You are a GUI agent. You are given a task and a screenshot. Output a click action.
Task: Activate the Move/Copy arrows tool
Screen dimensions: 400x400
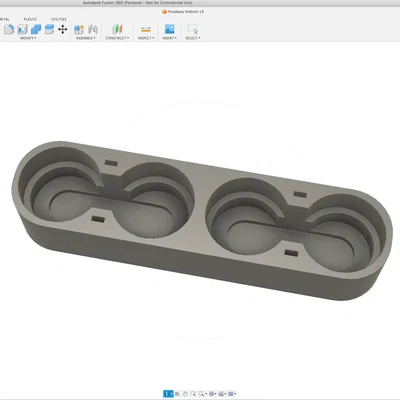pos(63,29)
